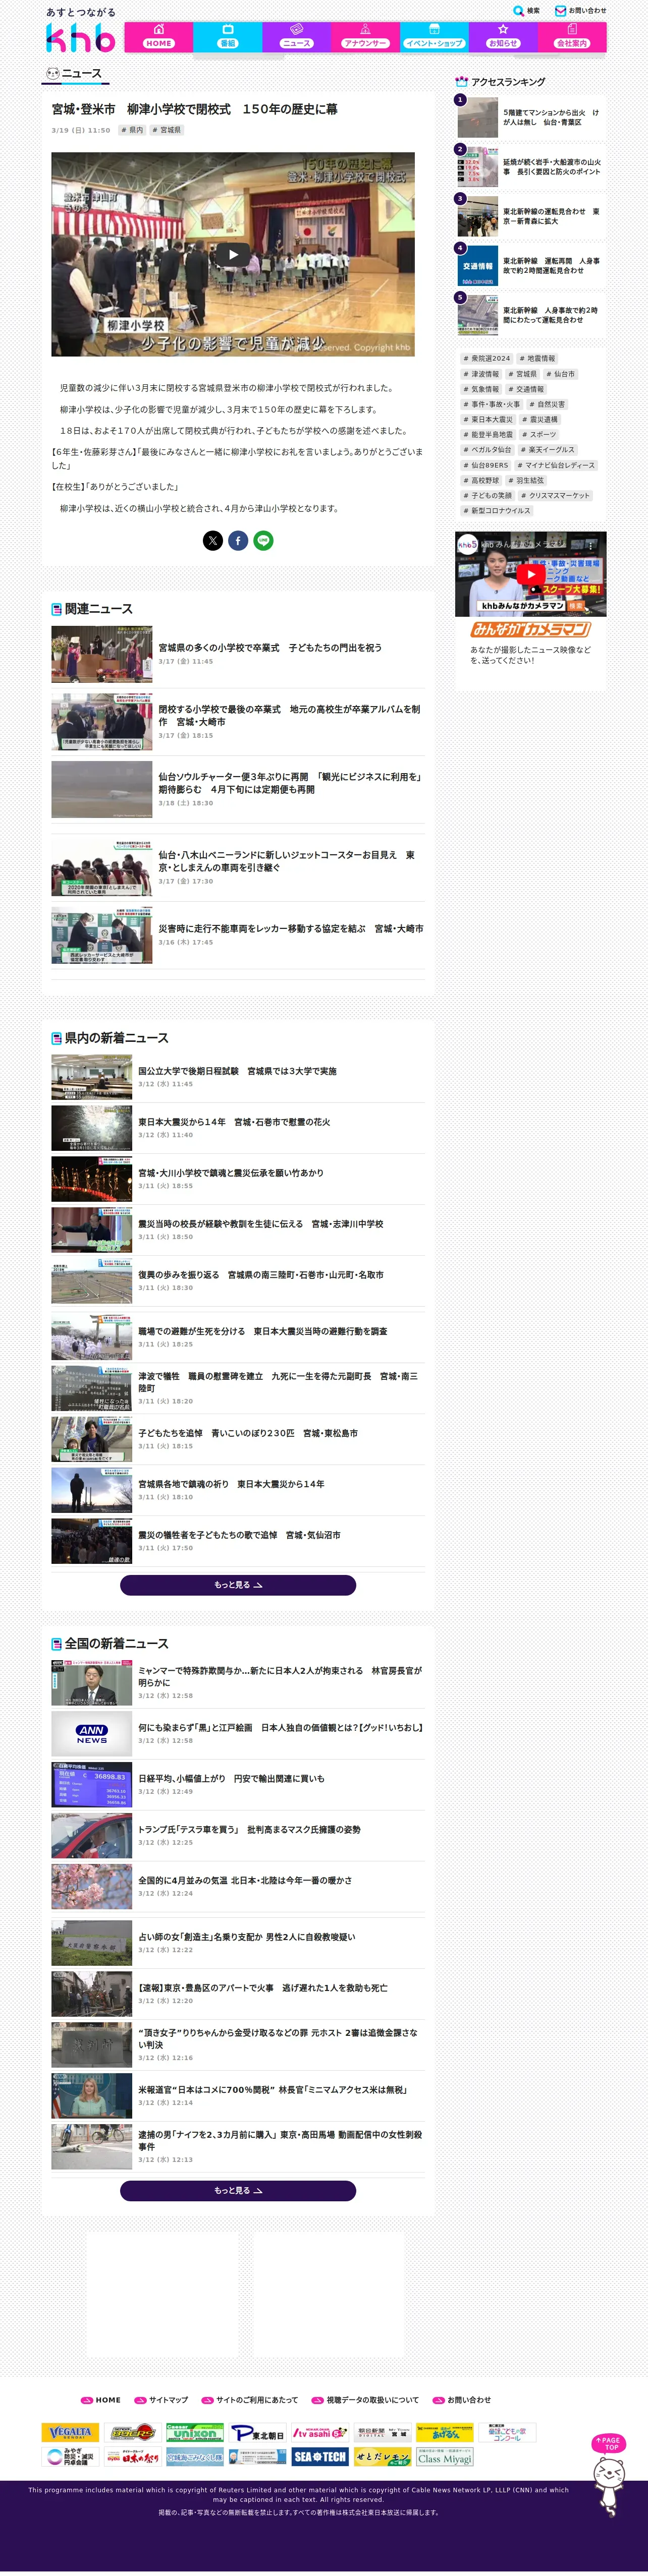Click the Class Miyagi banner in footer
The width and height of the screenshot is (648, 2576).
click(444, 2456)
